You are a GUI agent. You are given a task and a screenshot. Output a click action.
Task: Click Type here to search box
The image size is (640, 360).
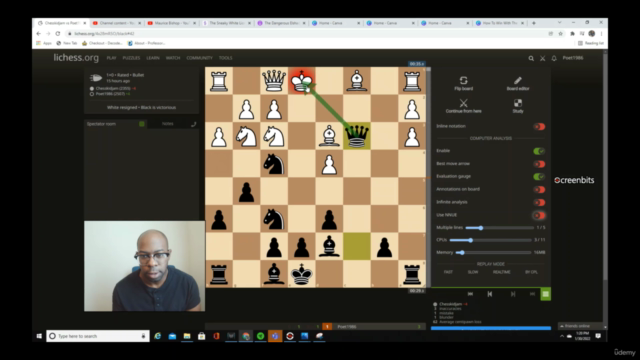tap(98, 336)
